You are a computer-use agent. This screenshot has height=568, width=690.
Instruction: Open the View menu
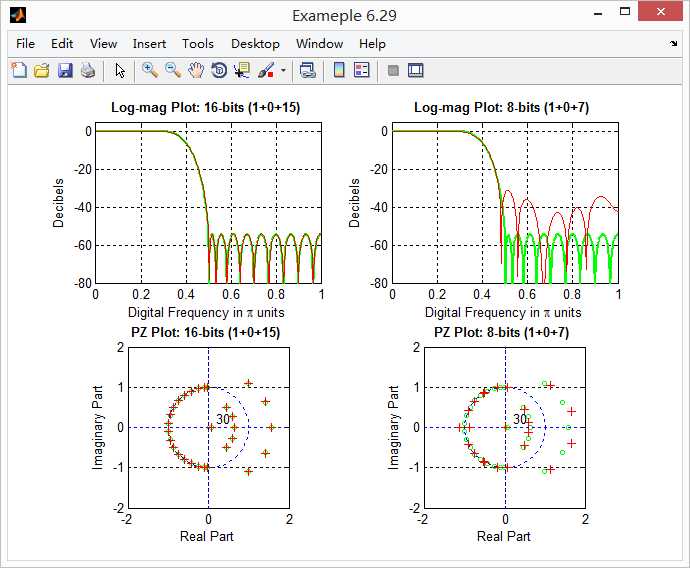coord(103,44)
